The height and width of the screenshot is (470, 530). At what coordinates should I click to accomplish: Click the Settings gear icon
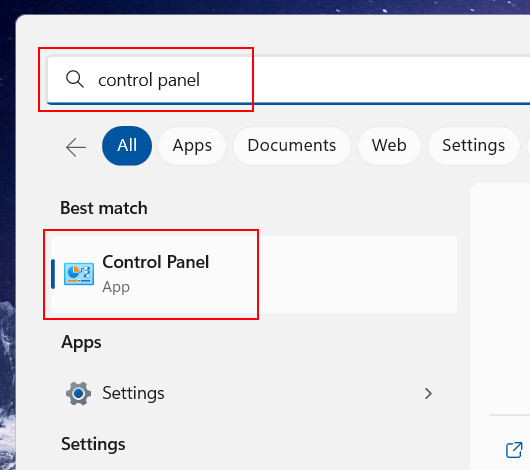click(78, 393)
